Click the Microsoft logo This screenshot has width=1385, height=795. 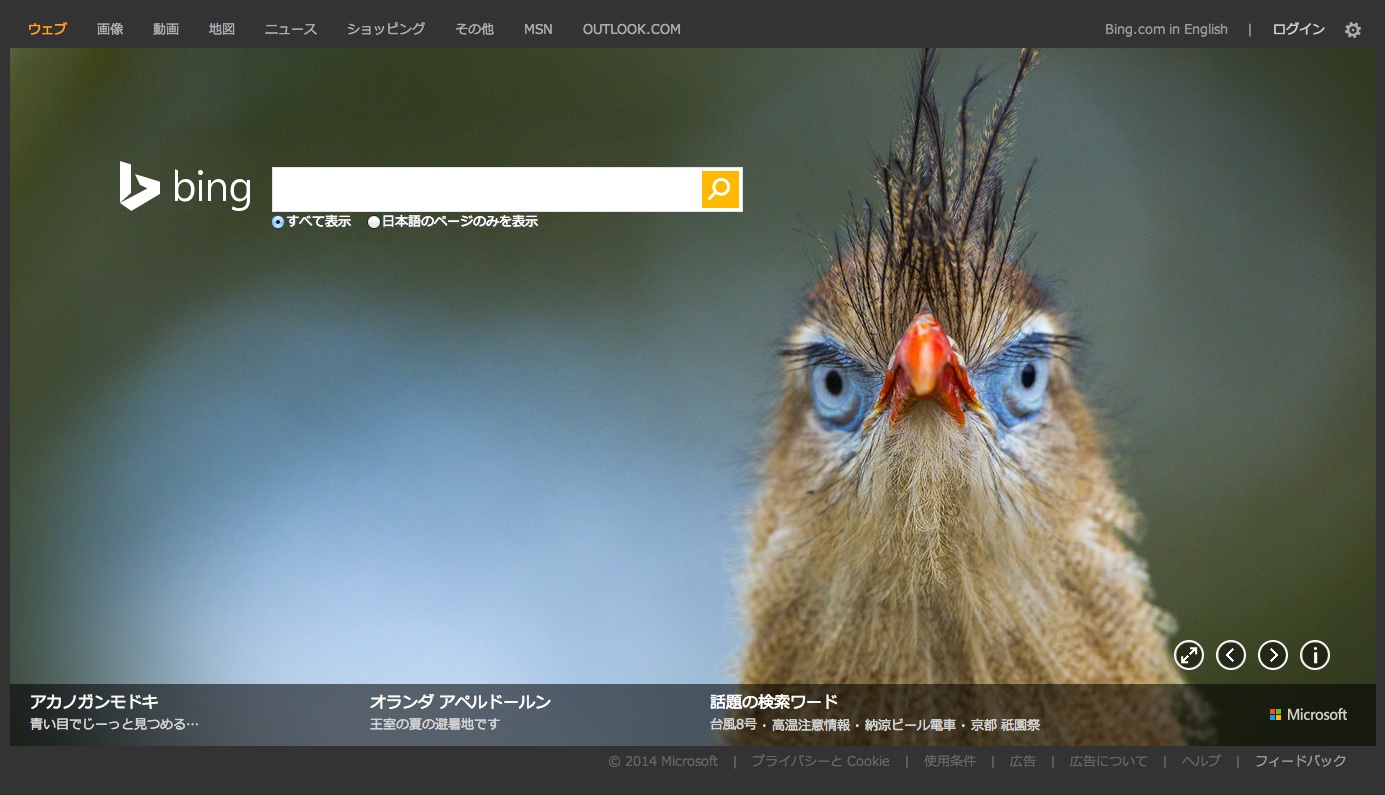click(1308, 714)
